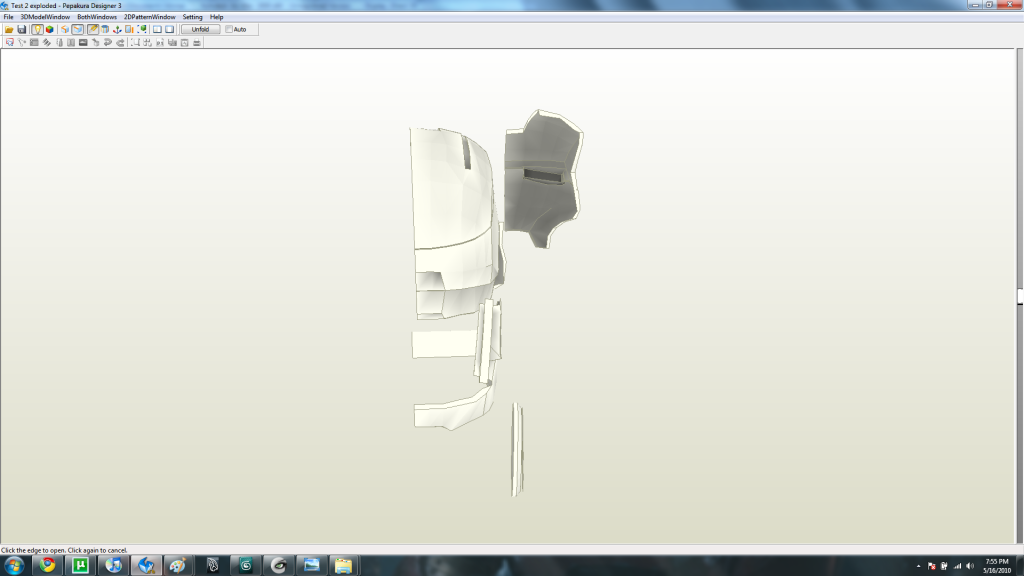Click the vertical scrollbar at the right edge
The width and height of the screenshot is (1024, 576).
point(1019,296)
